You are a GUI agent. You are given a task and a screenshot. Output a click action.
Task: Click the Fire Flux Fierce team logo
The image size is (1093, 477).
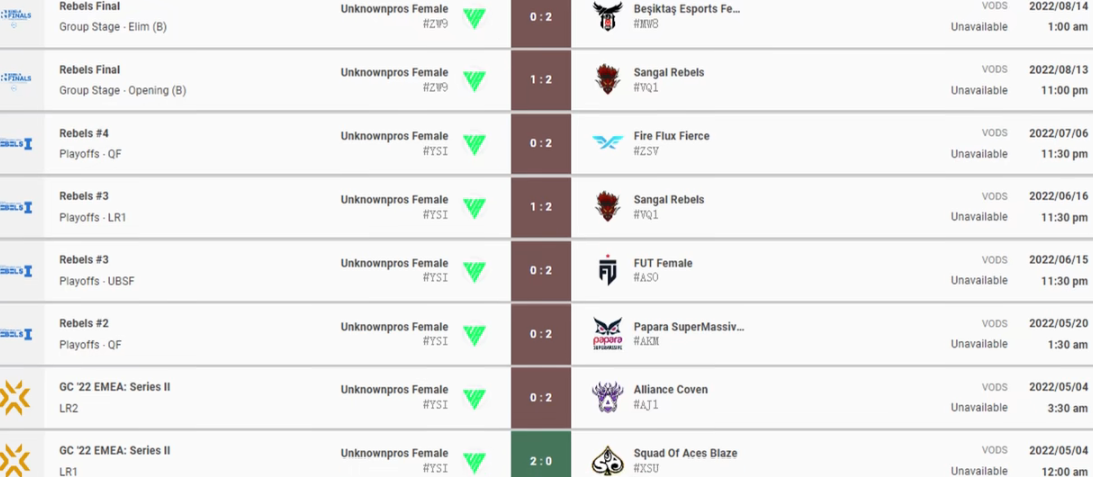click(x=607, y=143)
